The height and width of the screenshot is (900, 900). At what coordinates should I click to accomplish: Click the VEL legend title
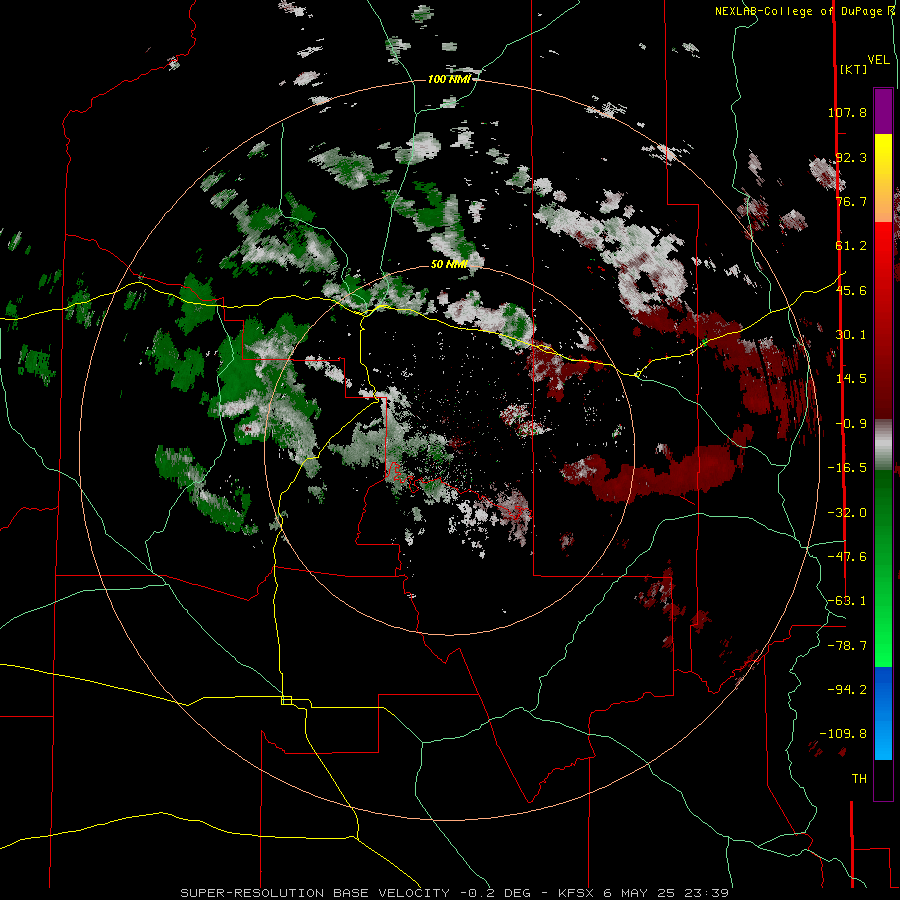coord(878,60)
